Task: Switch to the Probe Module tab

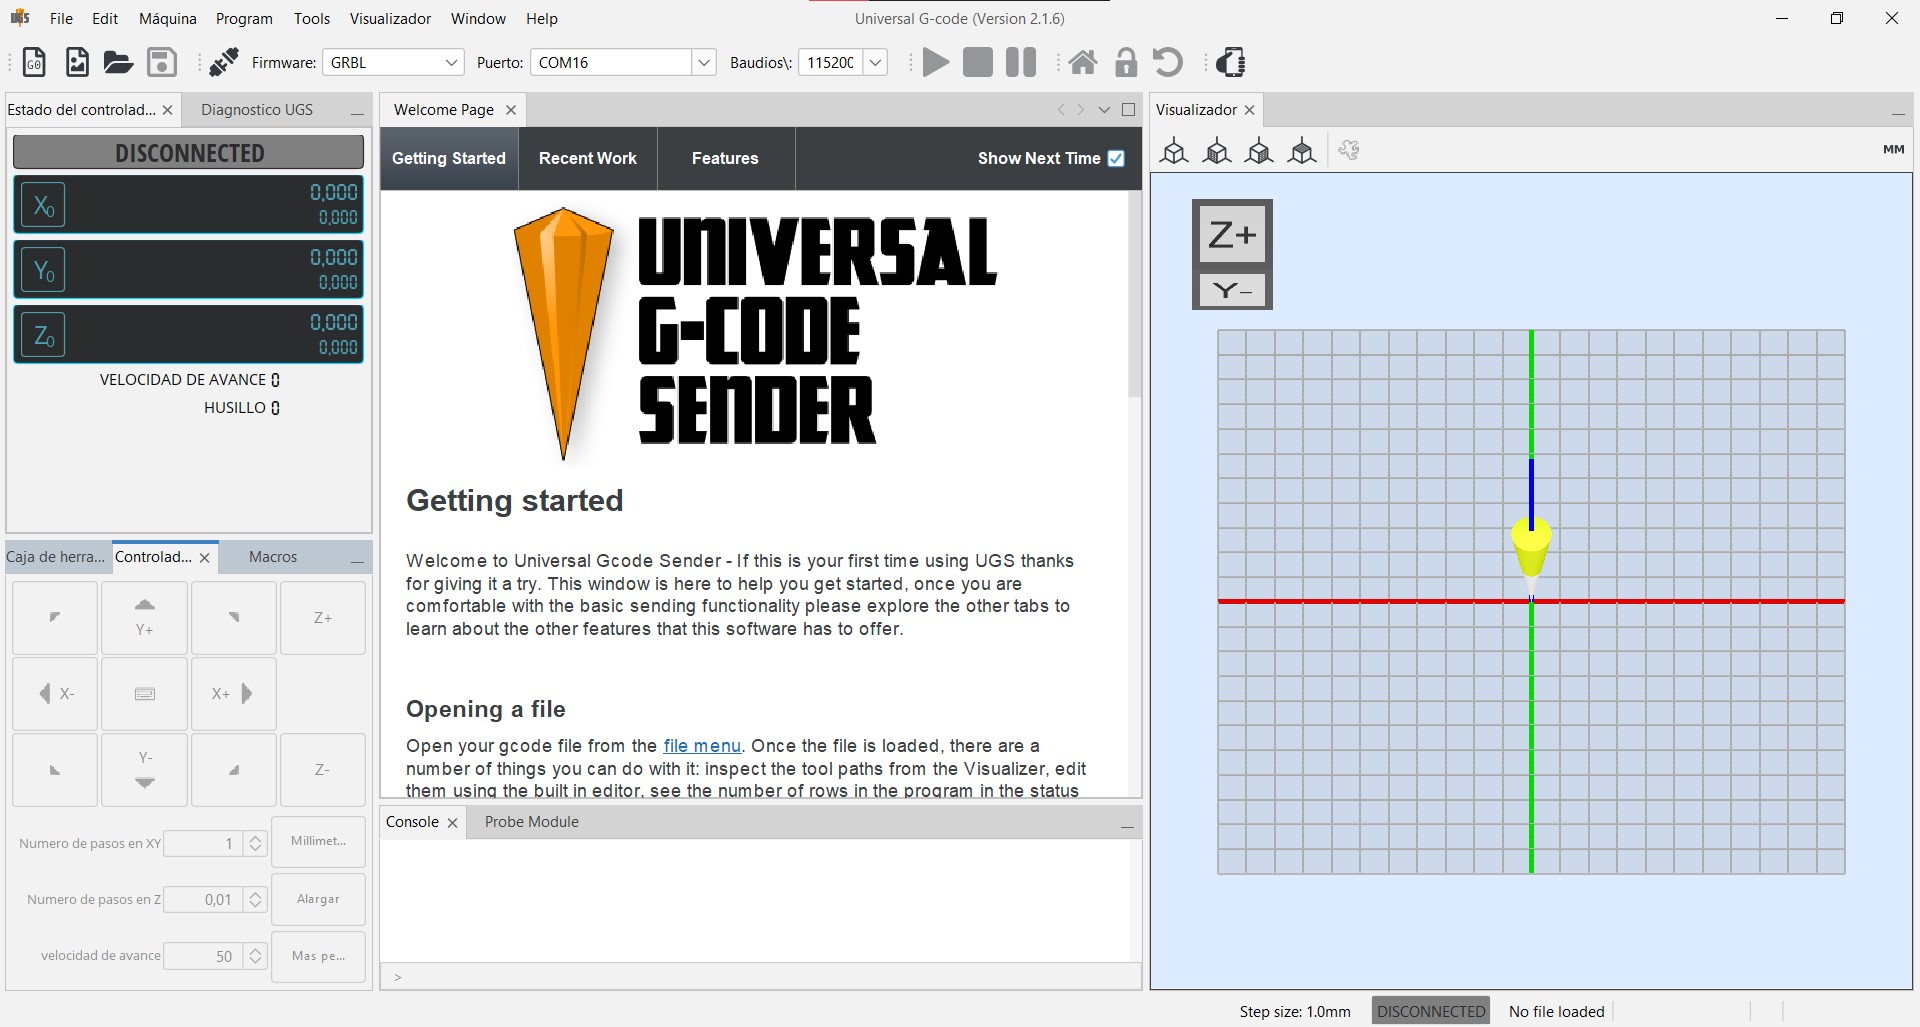Action: [x=532, y=822]
